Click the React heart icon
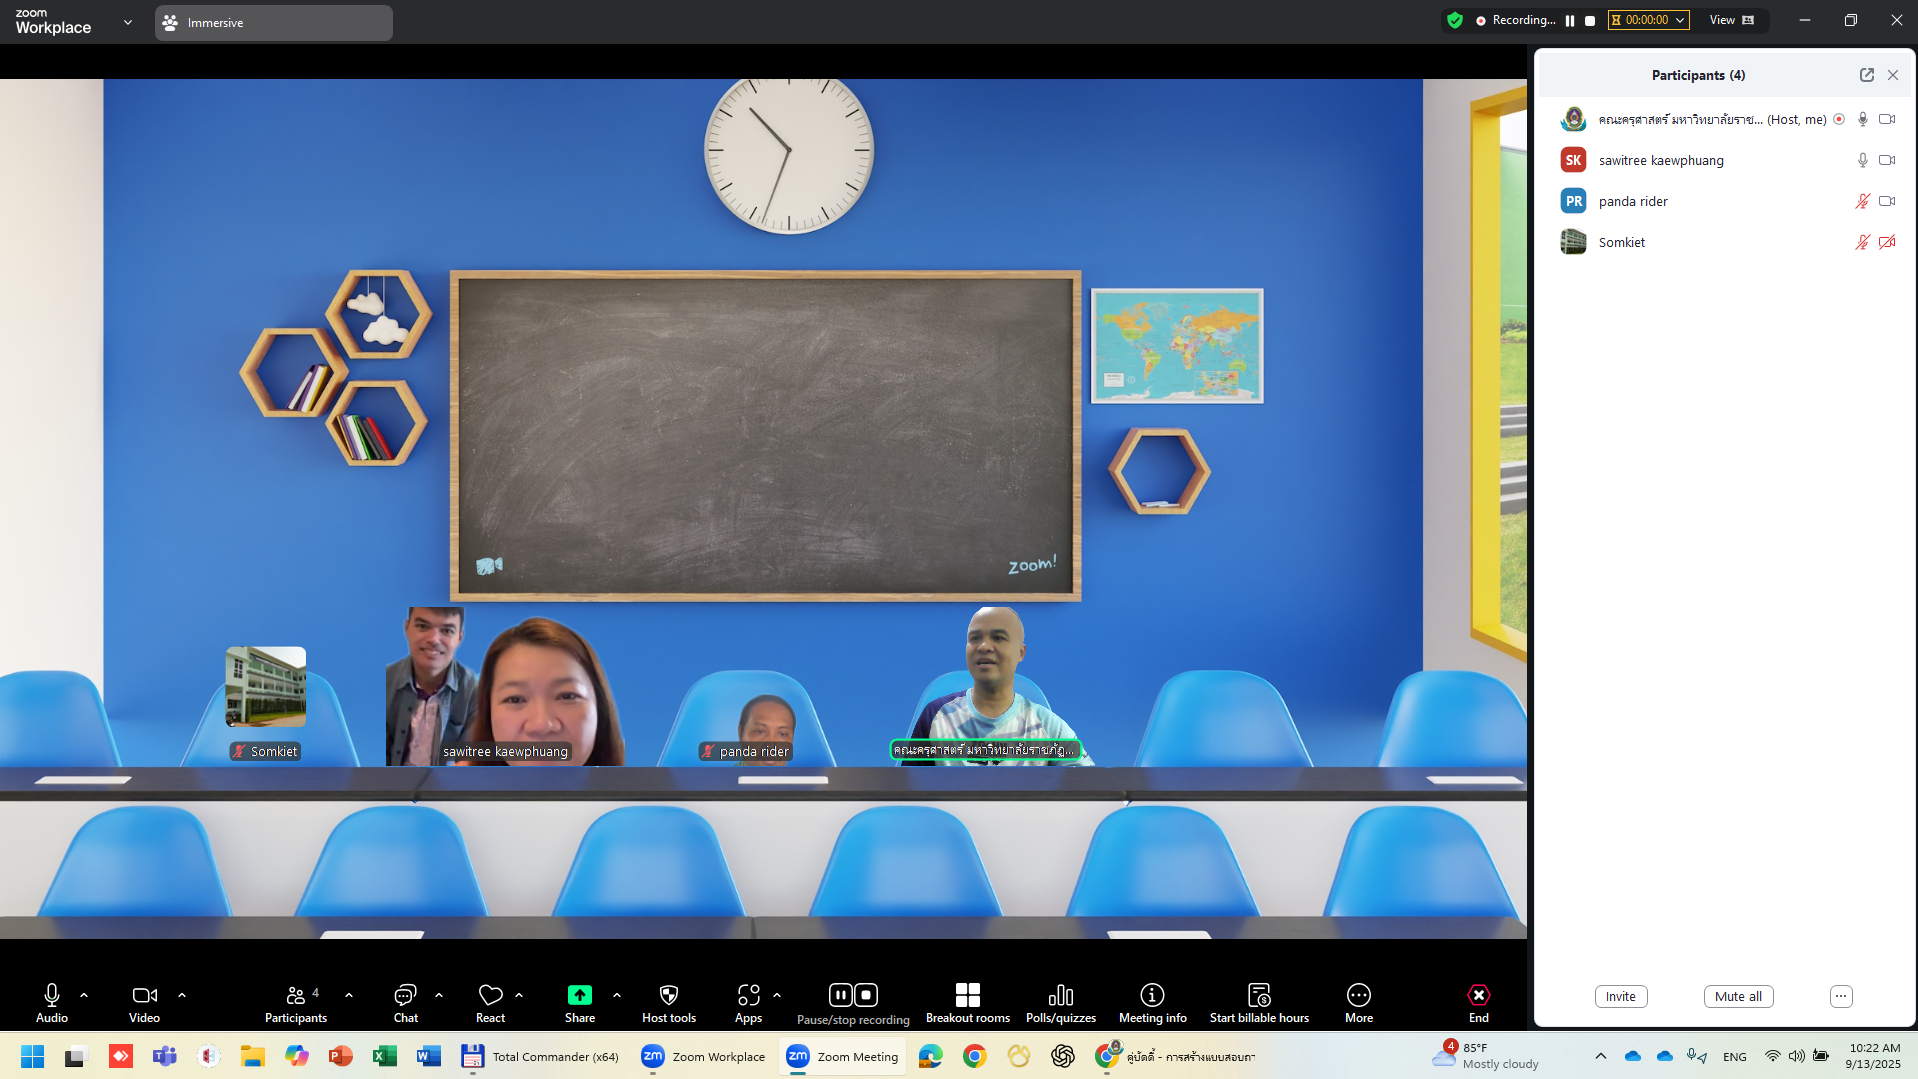 [490, 995]
